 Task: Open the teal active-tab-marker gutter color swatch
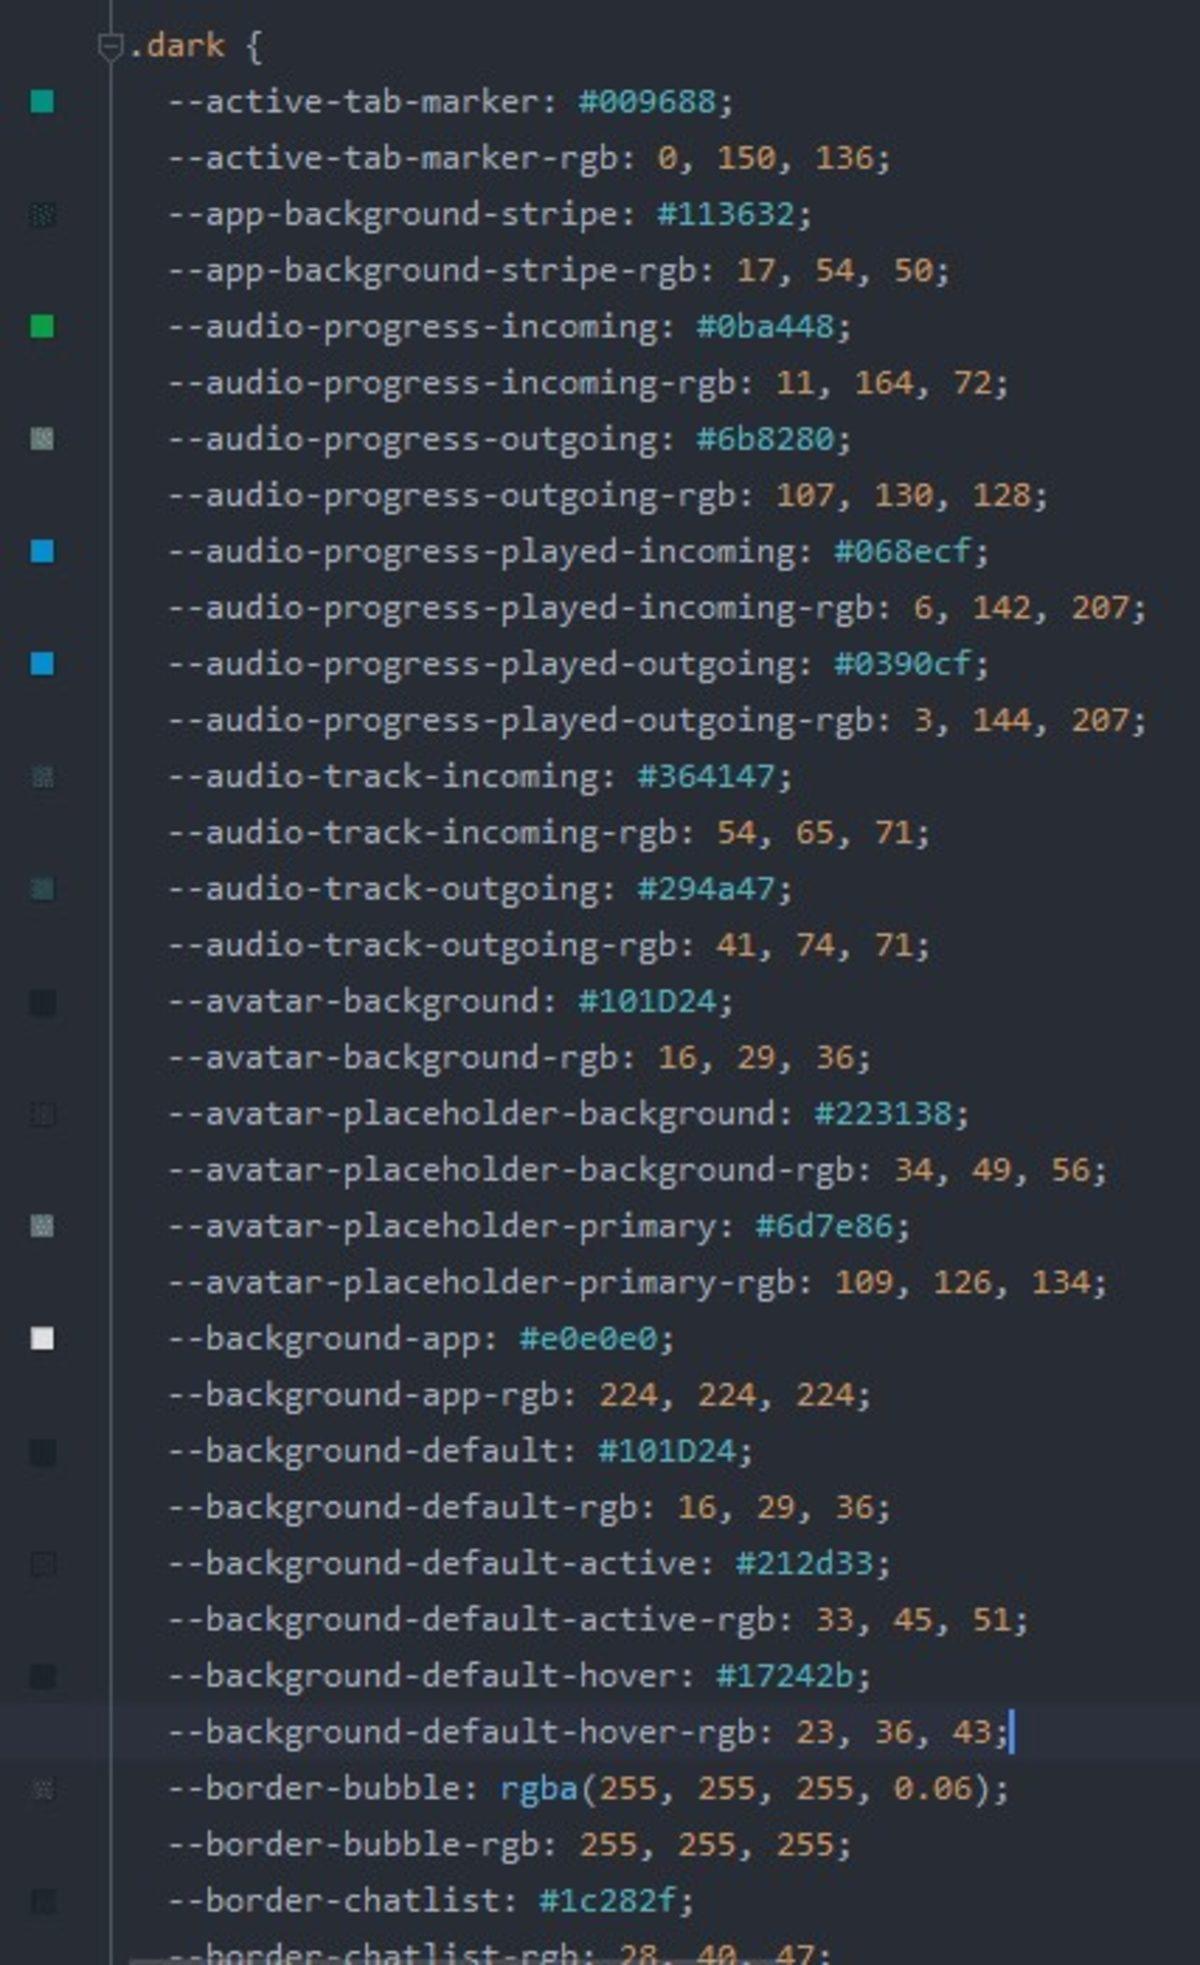(42, 101)
